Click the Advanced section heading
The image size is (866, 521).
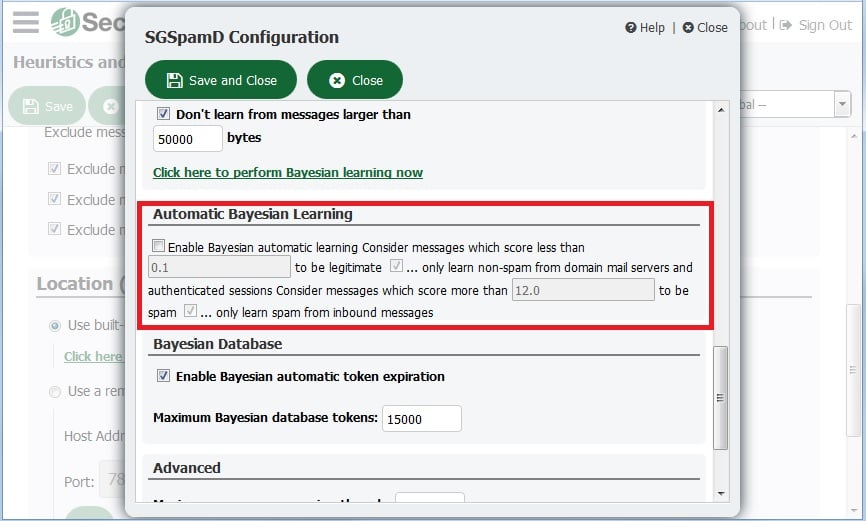pos(187,468)
